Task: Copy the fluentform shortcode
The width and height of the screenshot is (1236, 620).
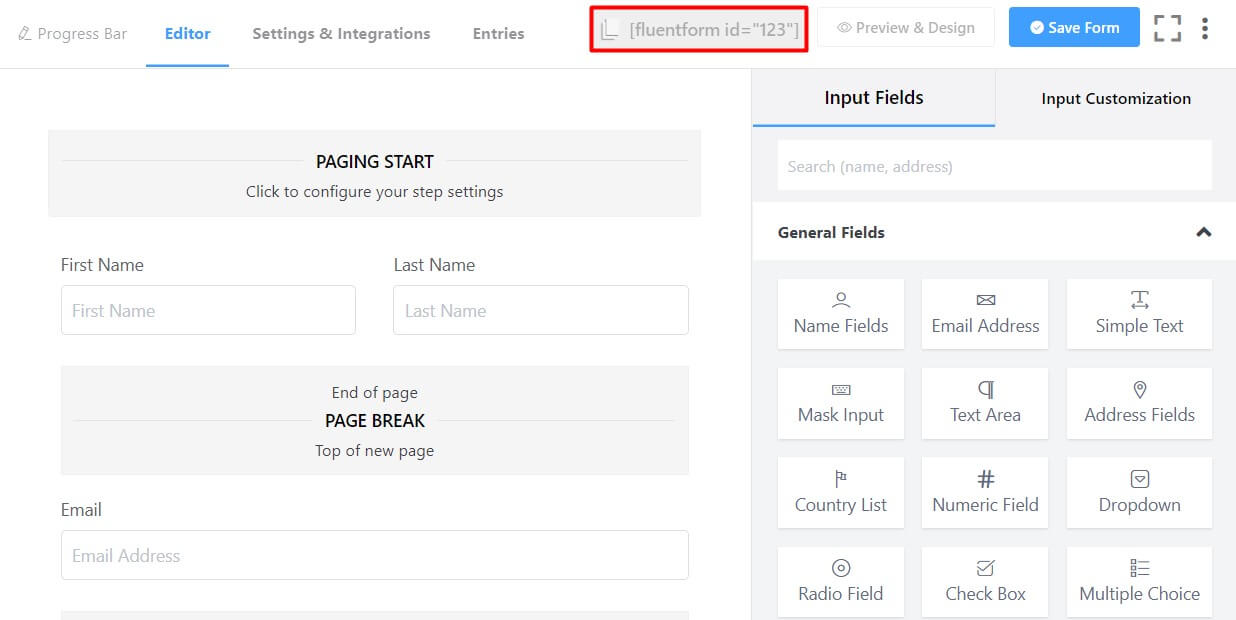Action: pos(698,29)
